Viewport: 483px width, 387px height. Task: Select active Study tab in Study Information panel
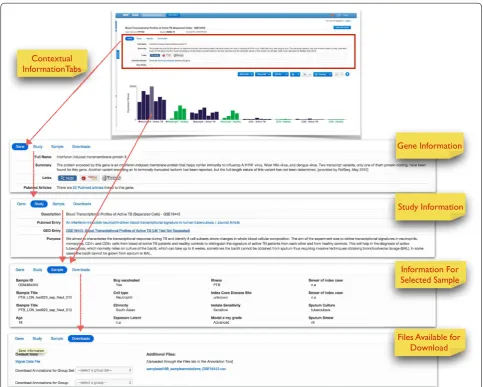pos(39,204)
